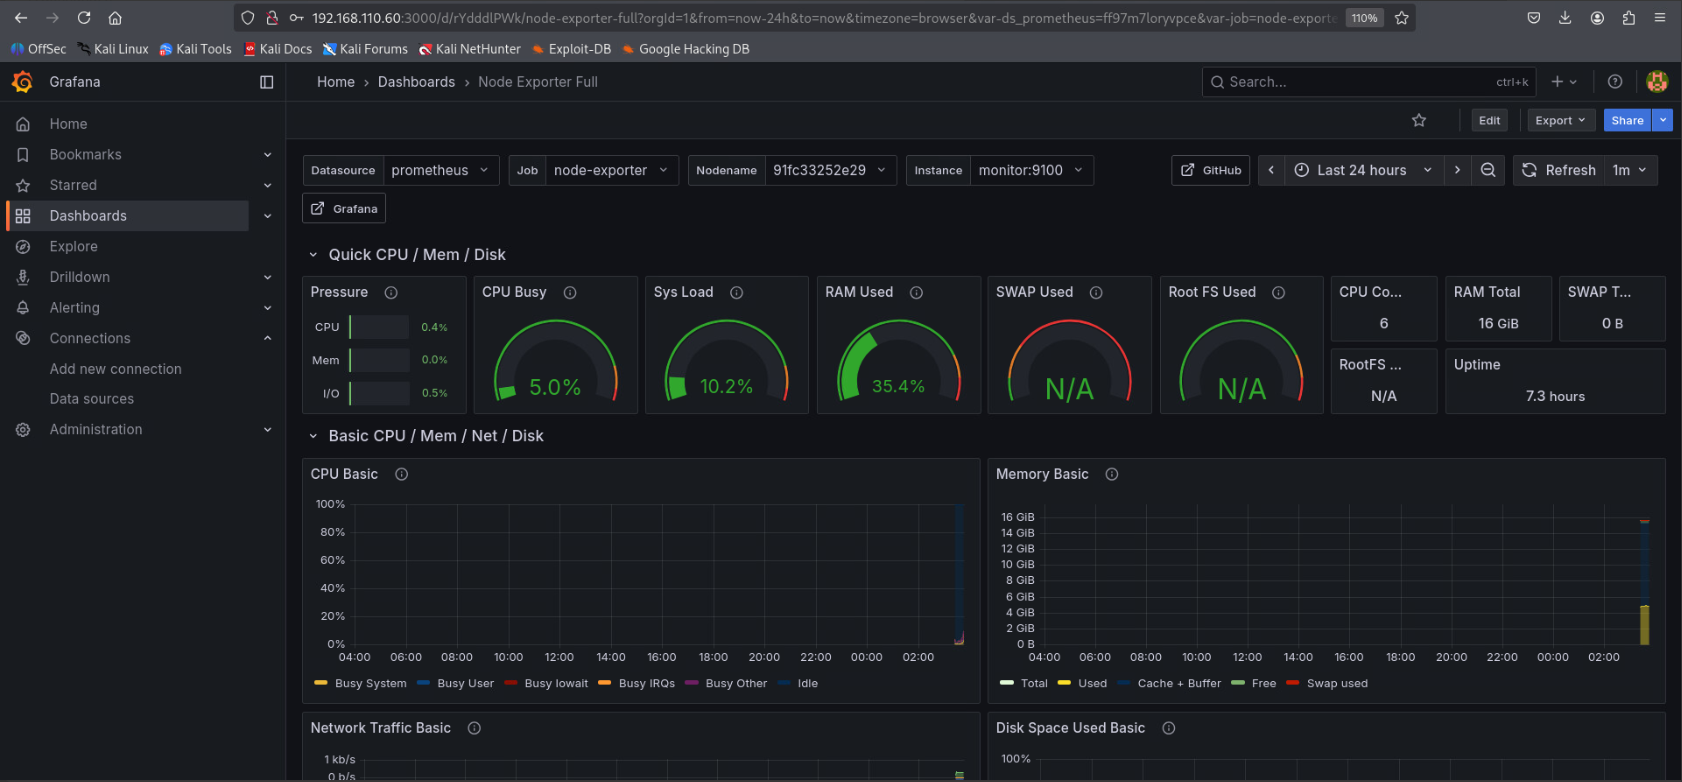
Task: Show info icon on Memory Basic panel
Action: coord(1111,475)
